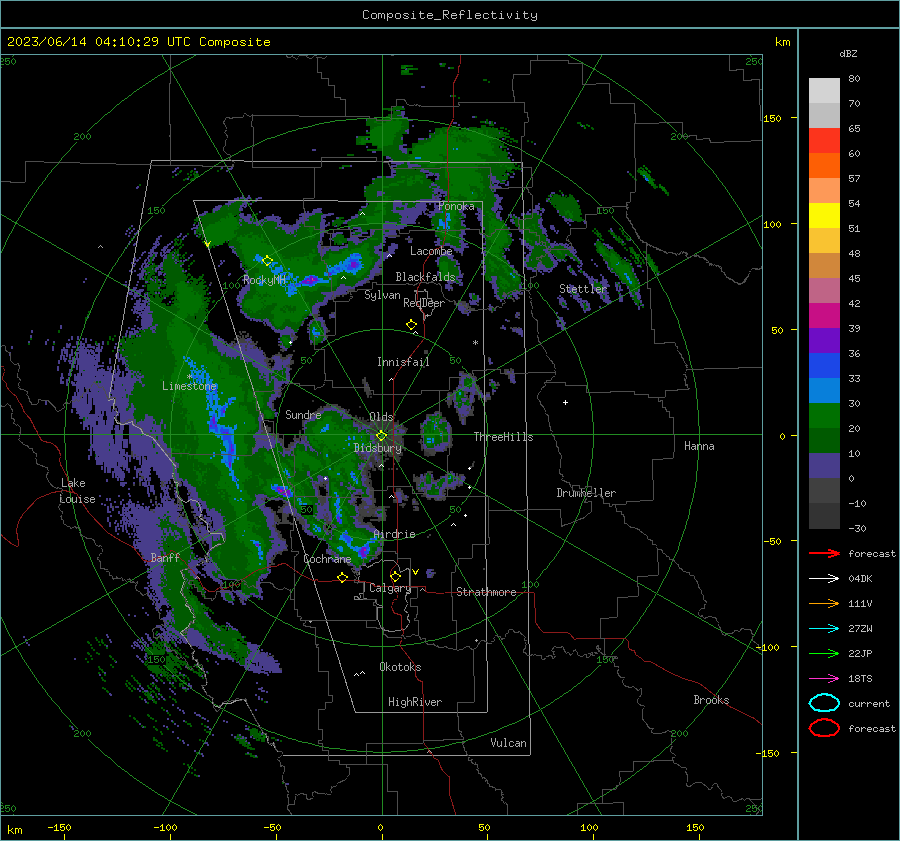Click yellow radar center marker near Olds
The width and height of the screenshot is (900, 841).
click(x=381, y=436)
